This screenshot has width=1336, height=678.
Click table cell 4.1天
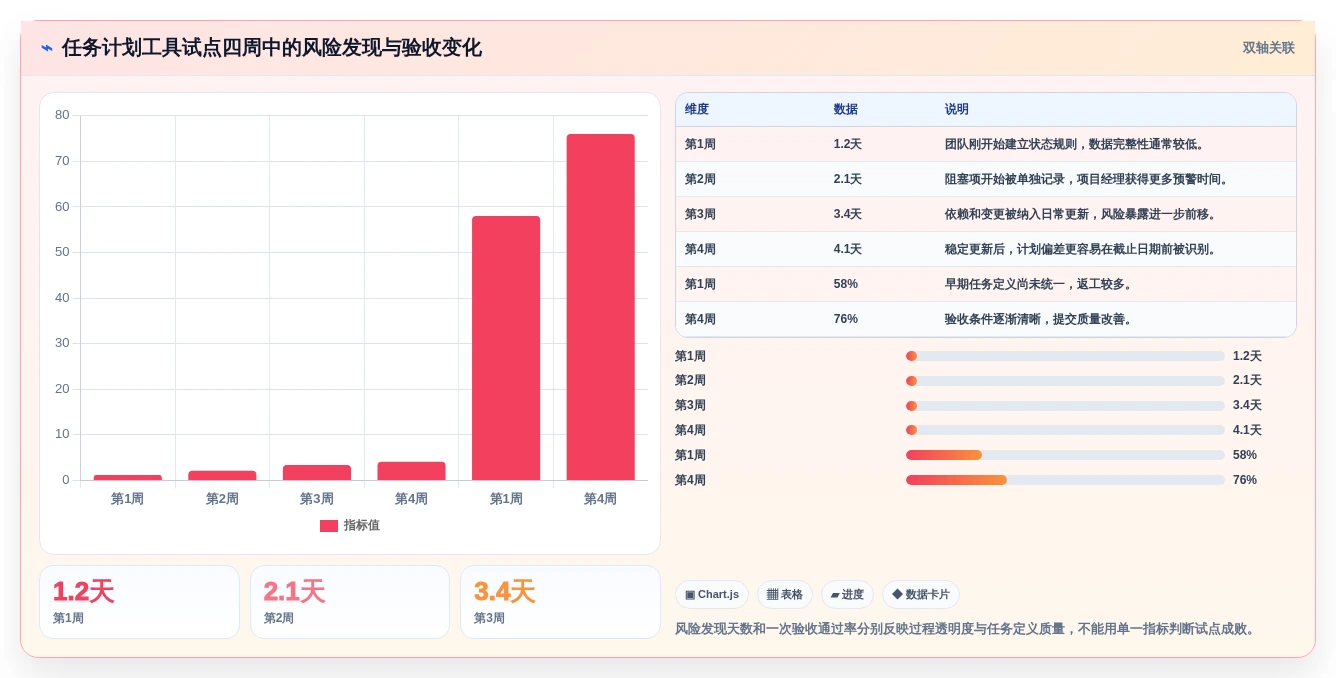pos(848,250)
